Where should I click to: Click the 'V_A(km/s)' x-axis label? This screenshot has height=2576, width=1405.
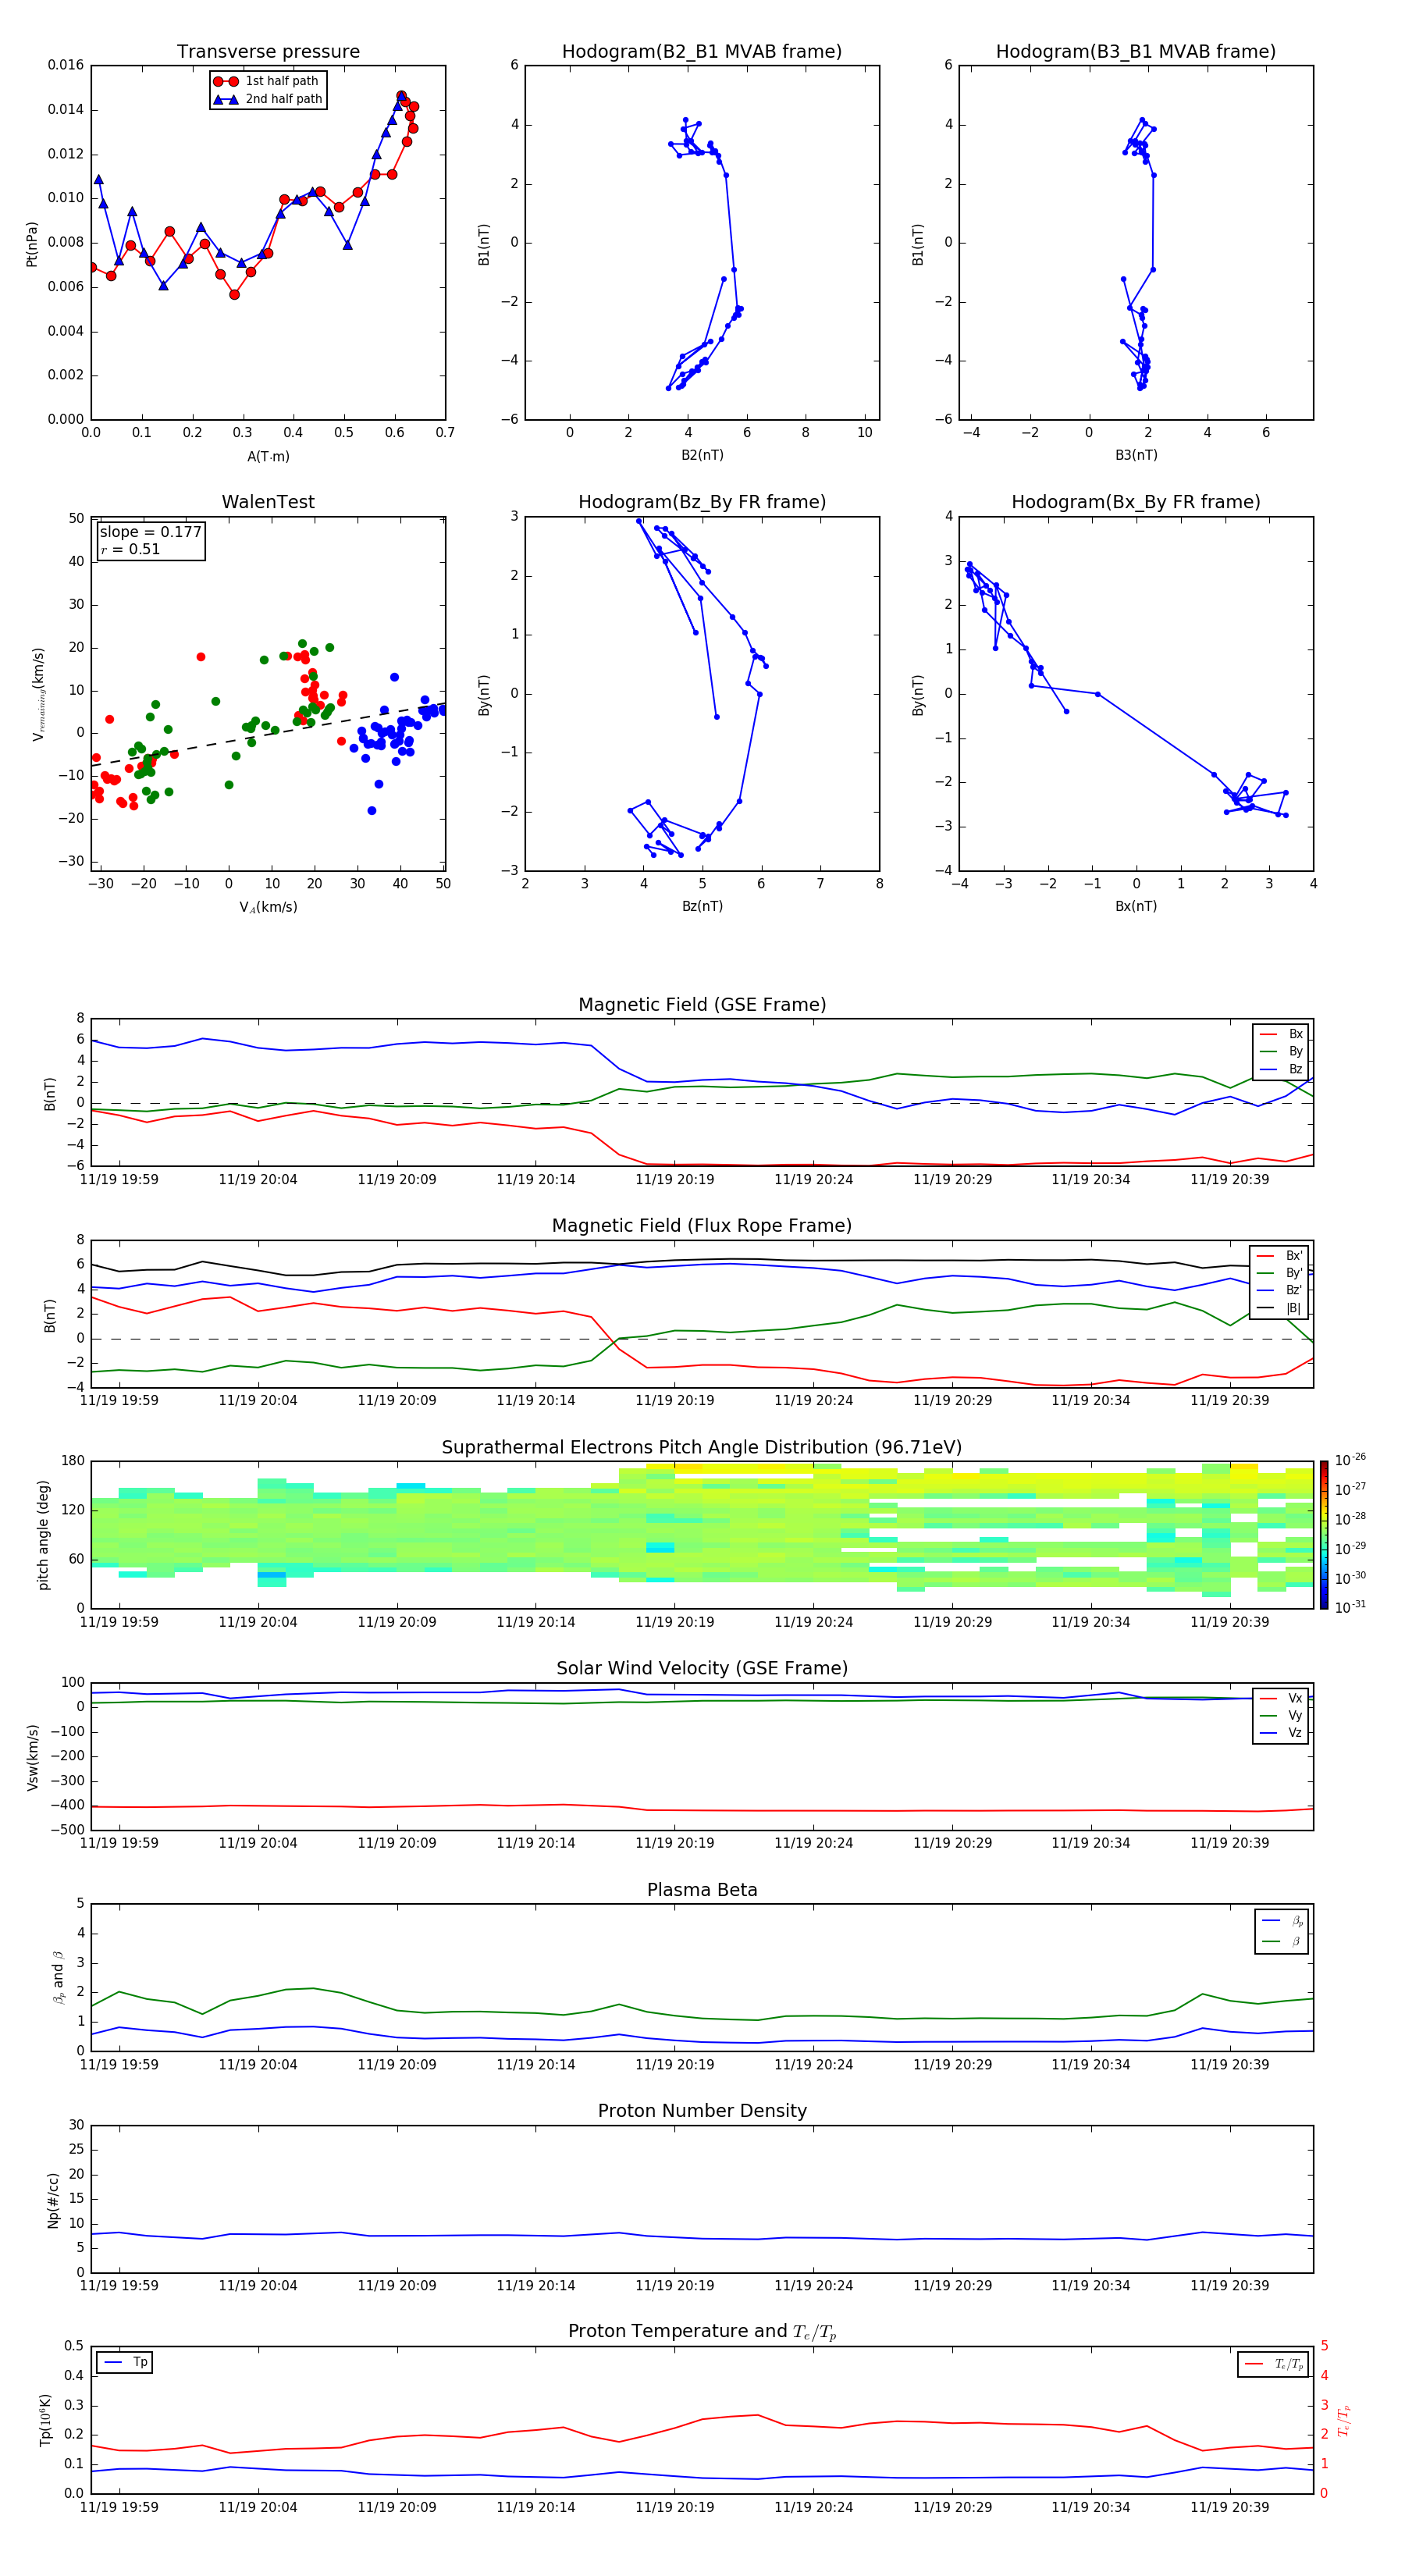click(268, 908)
